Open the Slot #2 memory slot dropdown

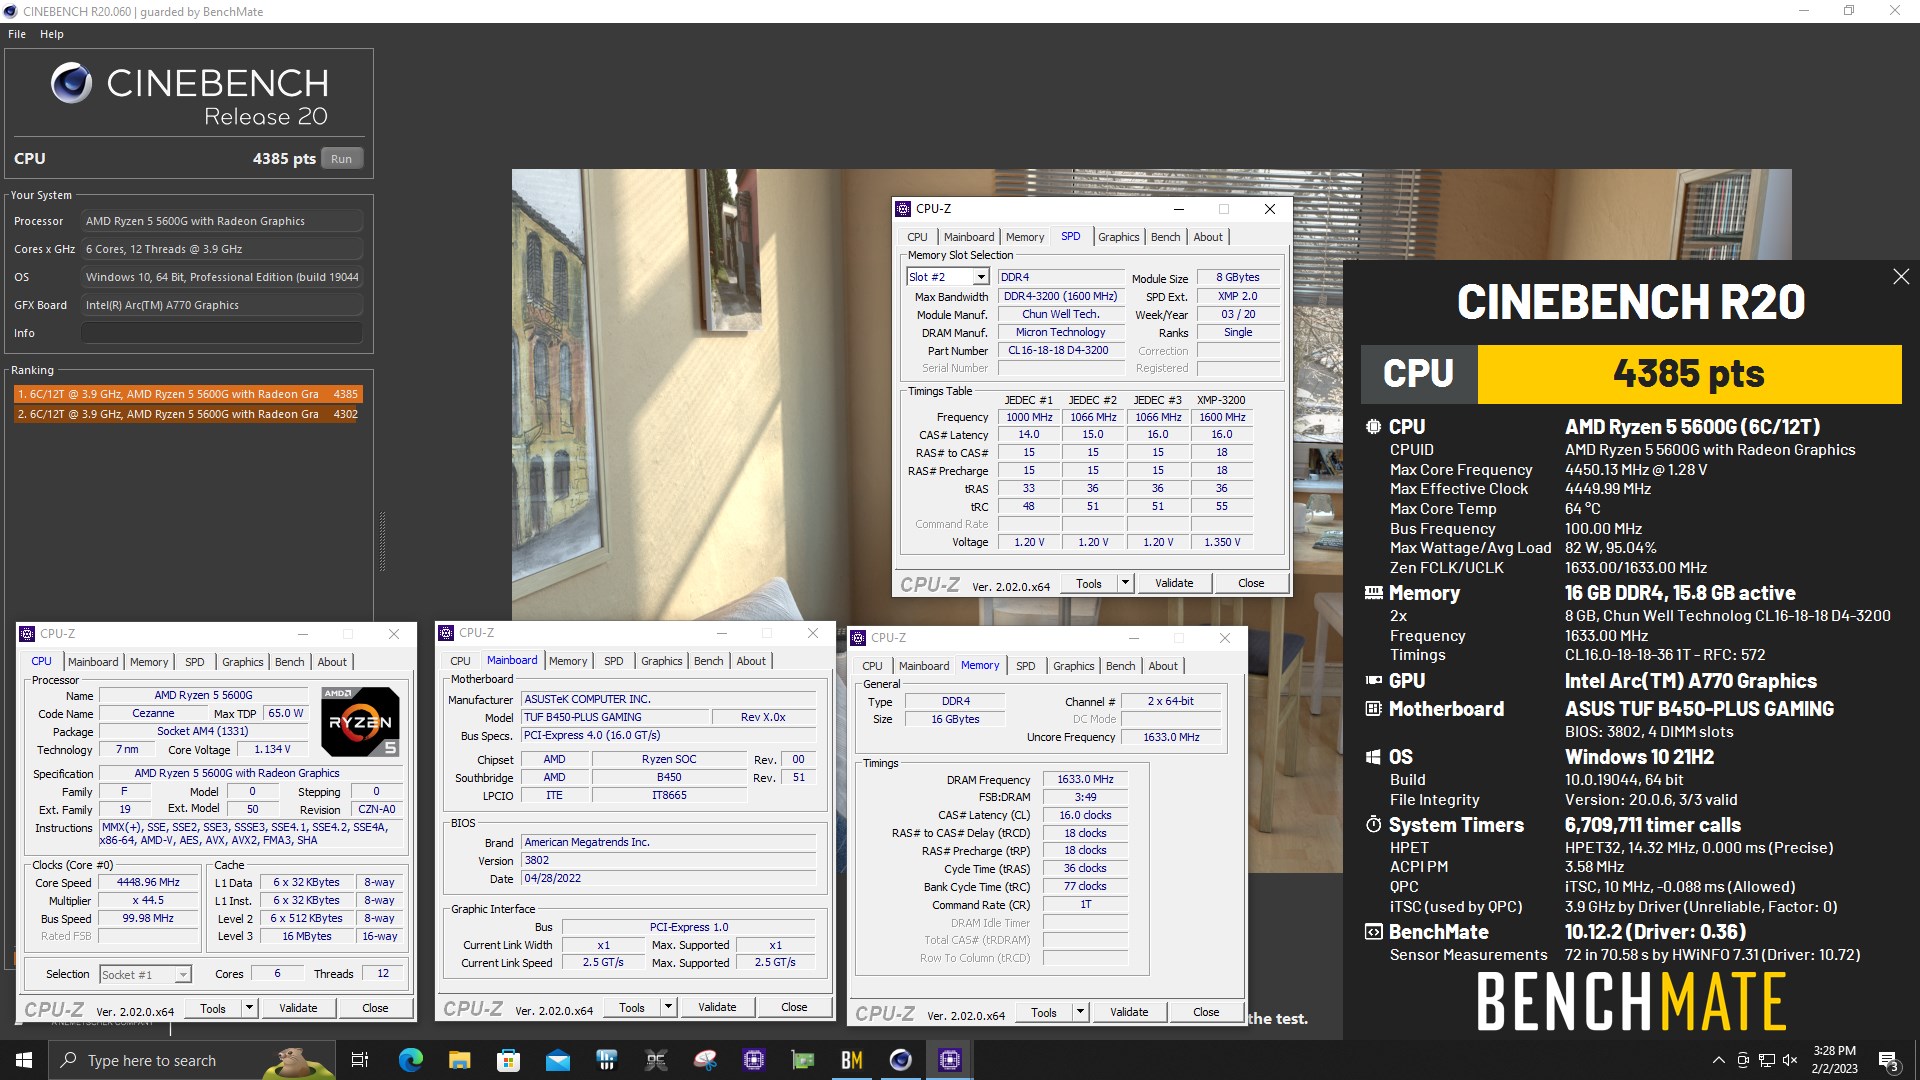tap(981, 277)
